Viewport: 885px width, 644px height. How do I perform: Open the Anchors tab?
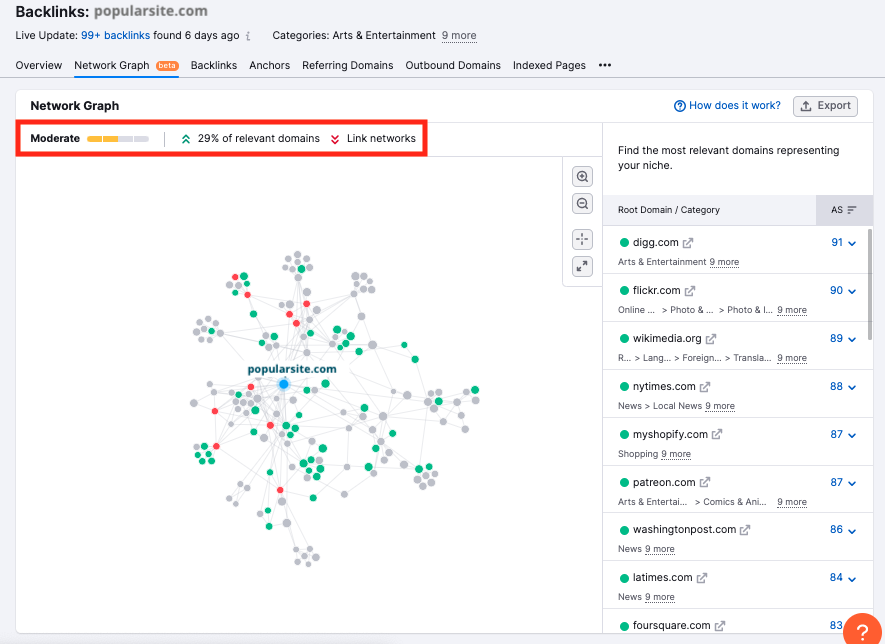click(269, 66)
